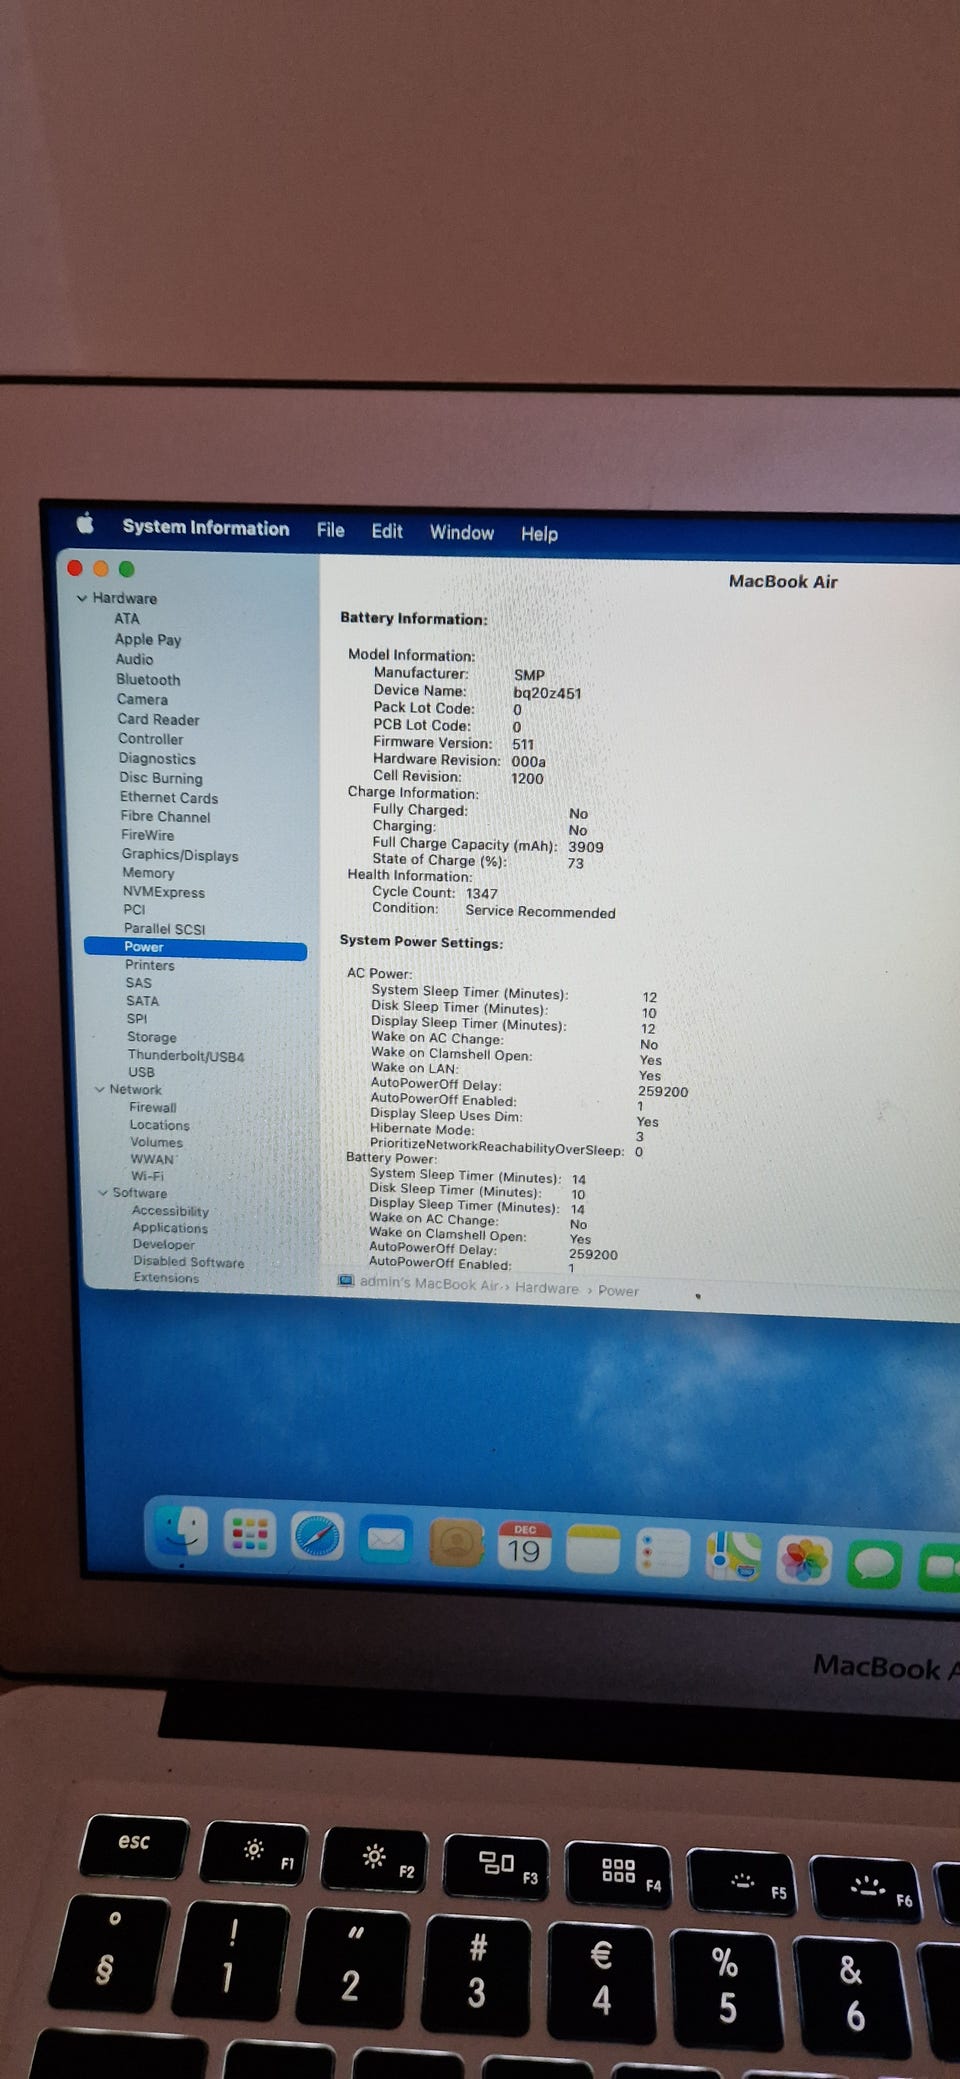Image resolution: width=960 pixels, height=2079 pixels.
Task: Select WWAN under Network
Action: [x=153, y=1160]
